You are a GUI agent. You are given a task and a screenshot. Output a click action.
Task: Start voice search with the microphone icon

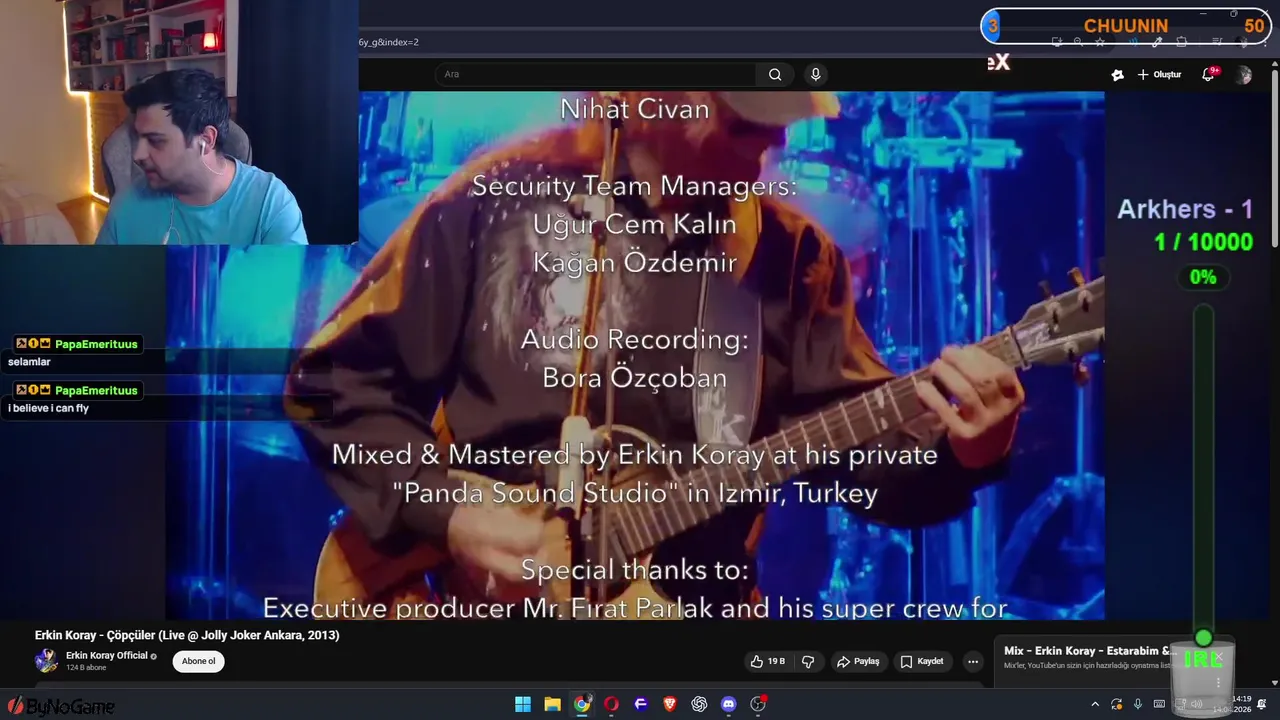[816, 74]
